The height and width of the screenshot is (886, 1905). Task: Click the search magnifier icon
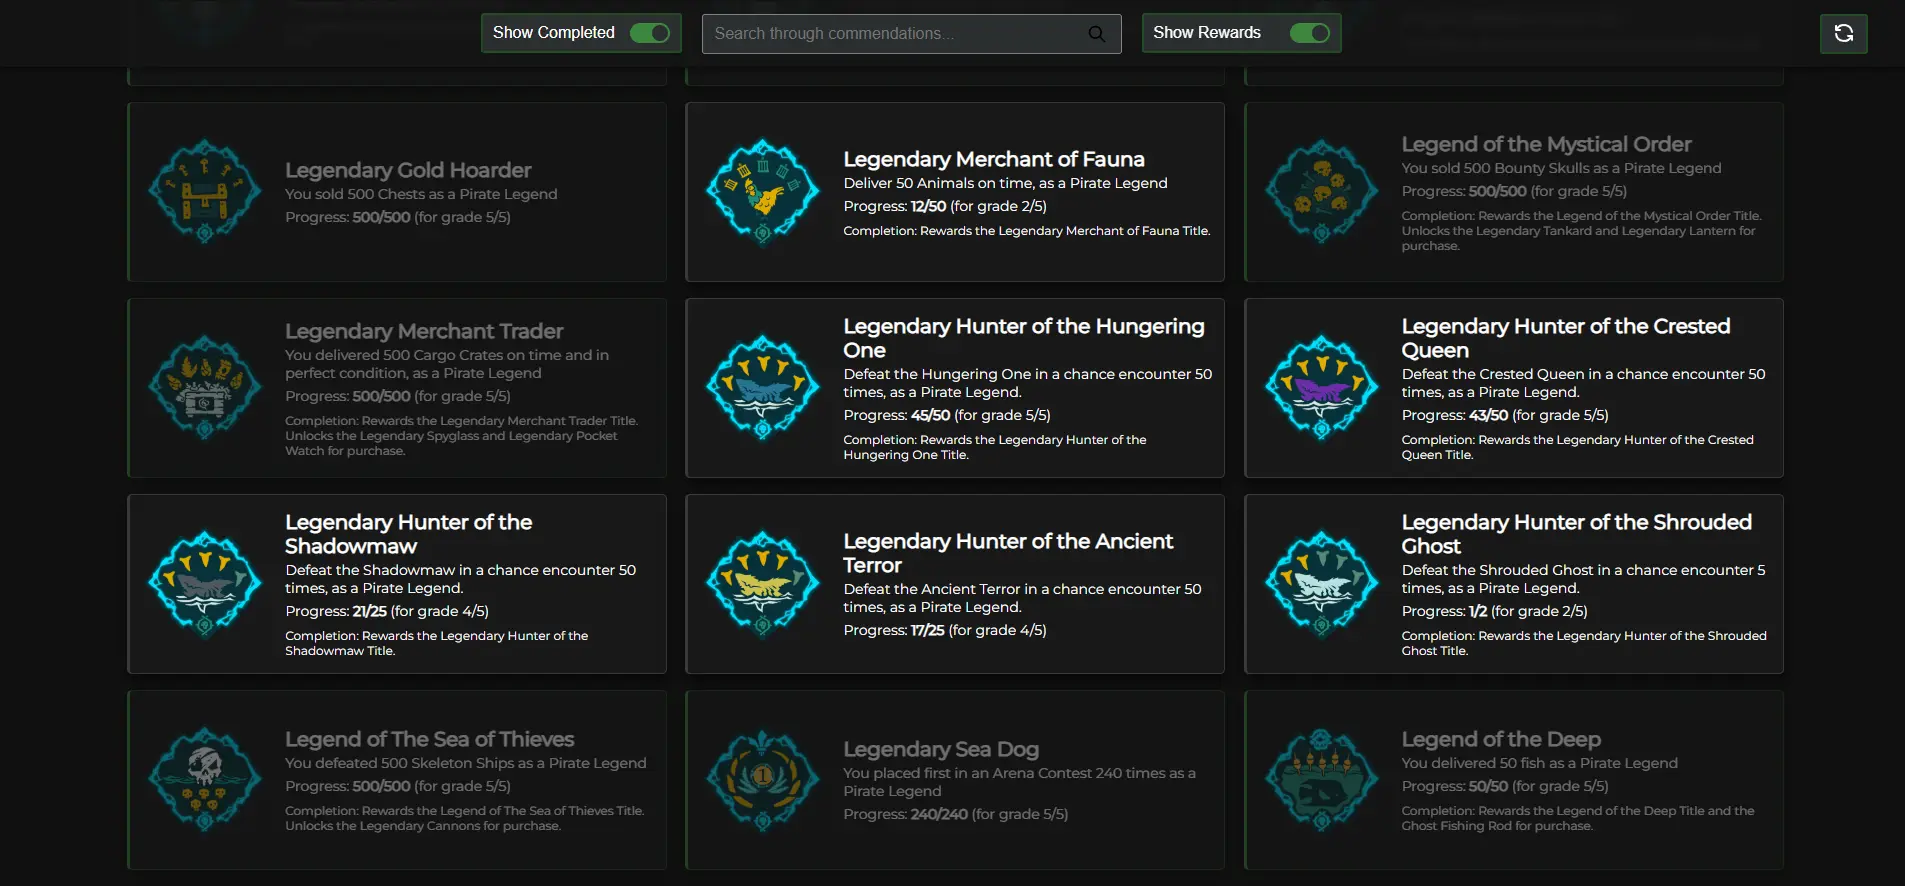1097,34
